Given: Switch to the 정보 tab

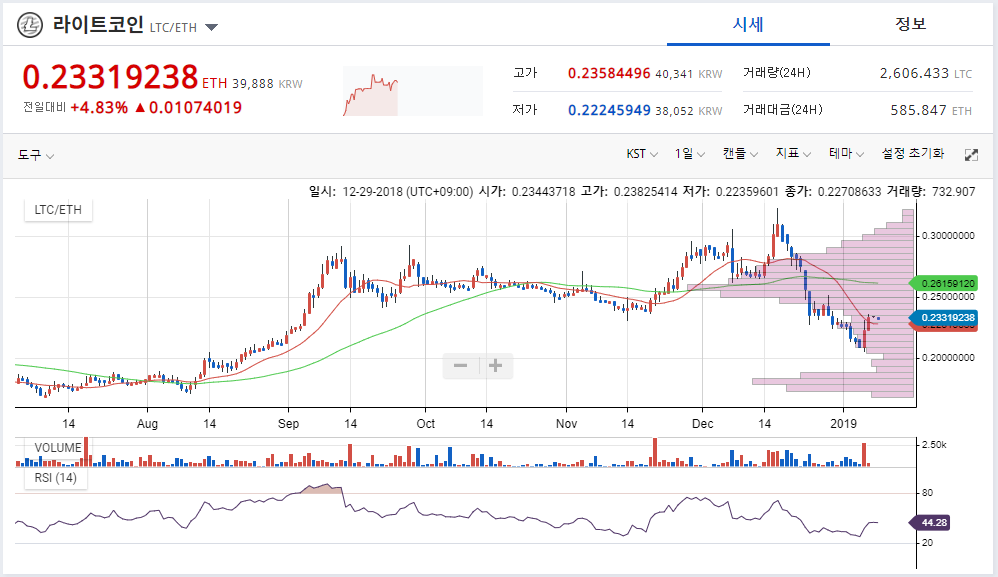Looking at the screenshot, I should pos(911,24).
